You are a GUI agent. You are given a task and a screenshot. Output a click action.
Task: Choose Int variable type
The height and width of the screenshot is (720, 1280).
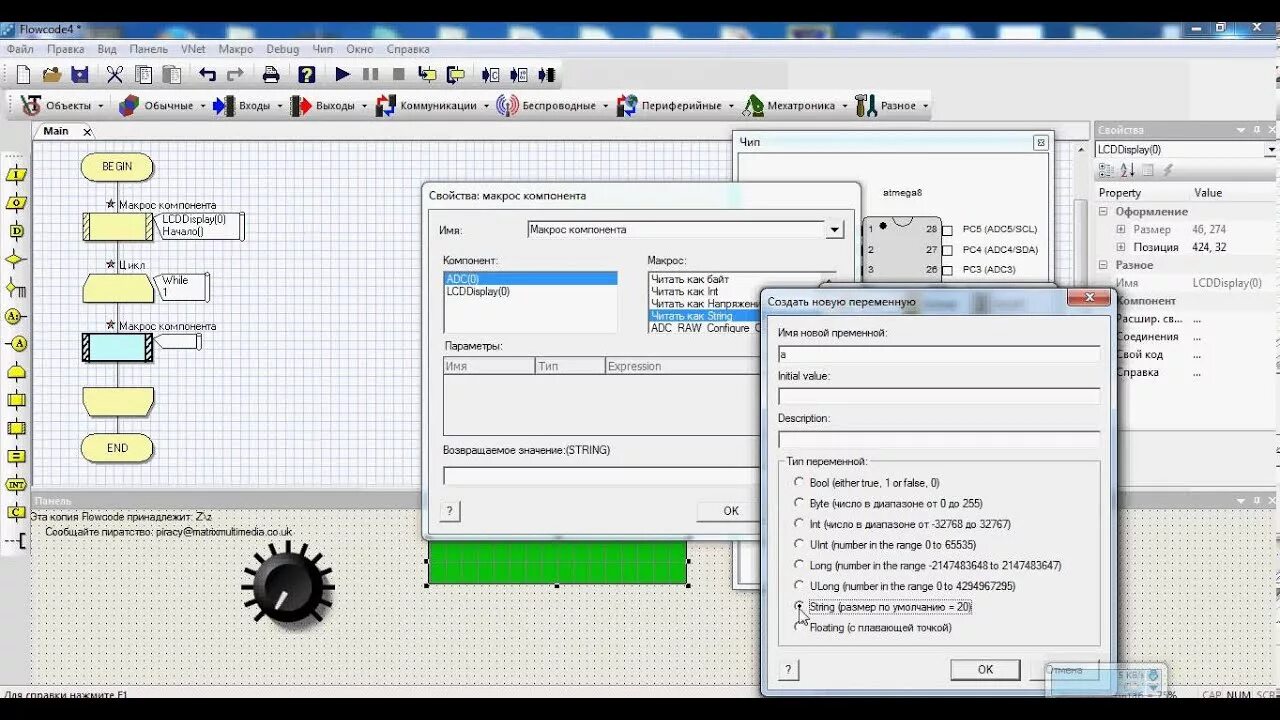point(799,523)
